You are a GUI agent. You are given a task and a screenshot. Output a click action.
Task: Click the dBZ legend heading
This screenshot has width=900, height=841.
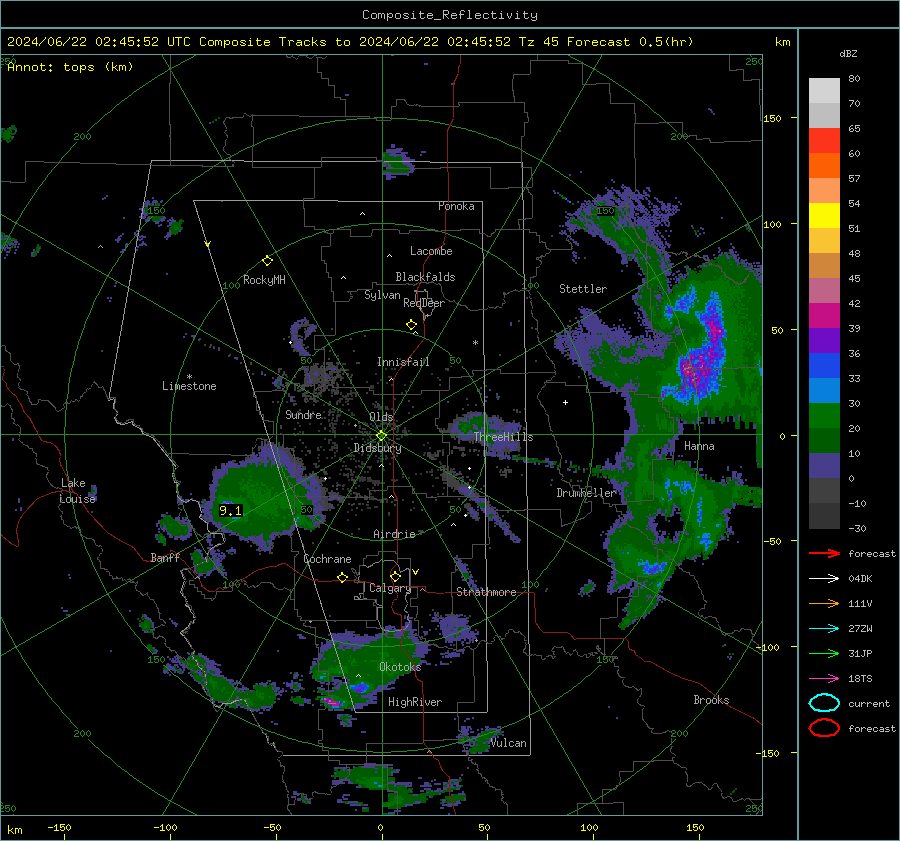[848, 53]
